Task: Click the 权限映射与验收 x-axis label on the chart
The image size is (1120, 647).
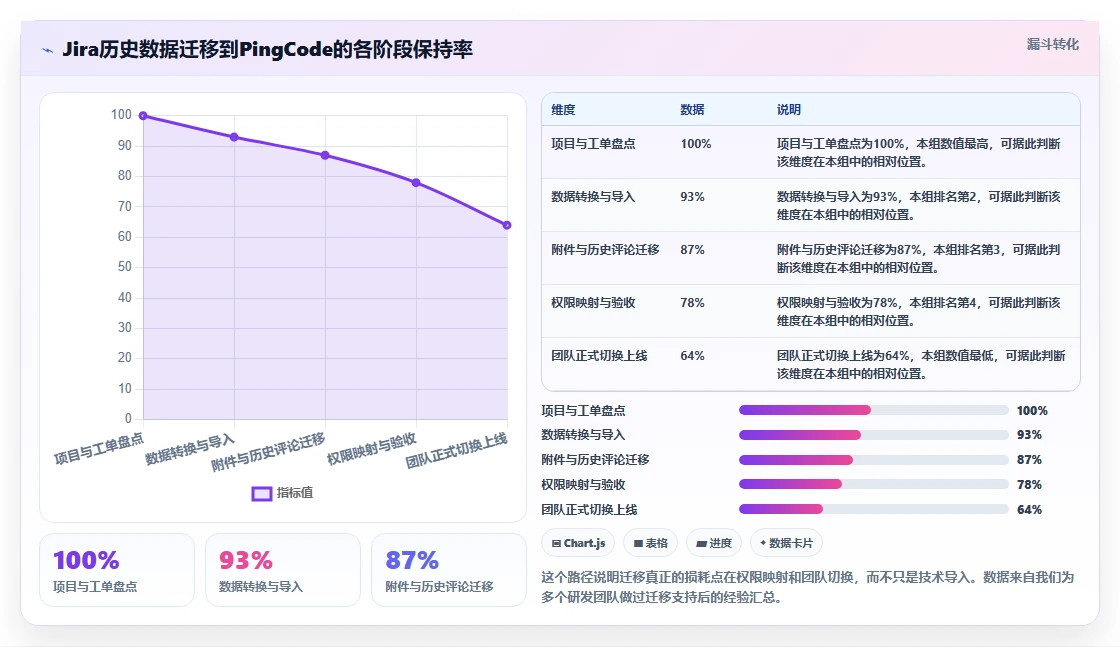Action: click(371, 449)
